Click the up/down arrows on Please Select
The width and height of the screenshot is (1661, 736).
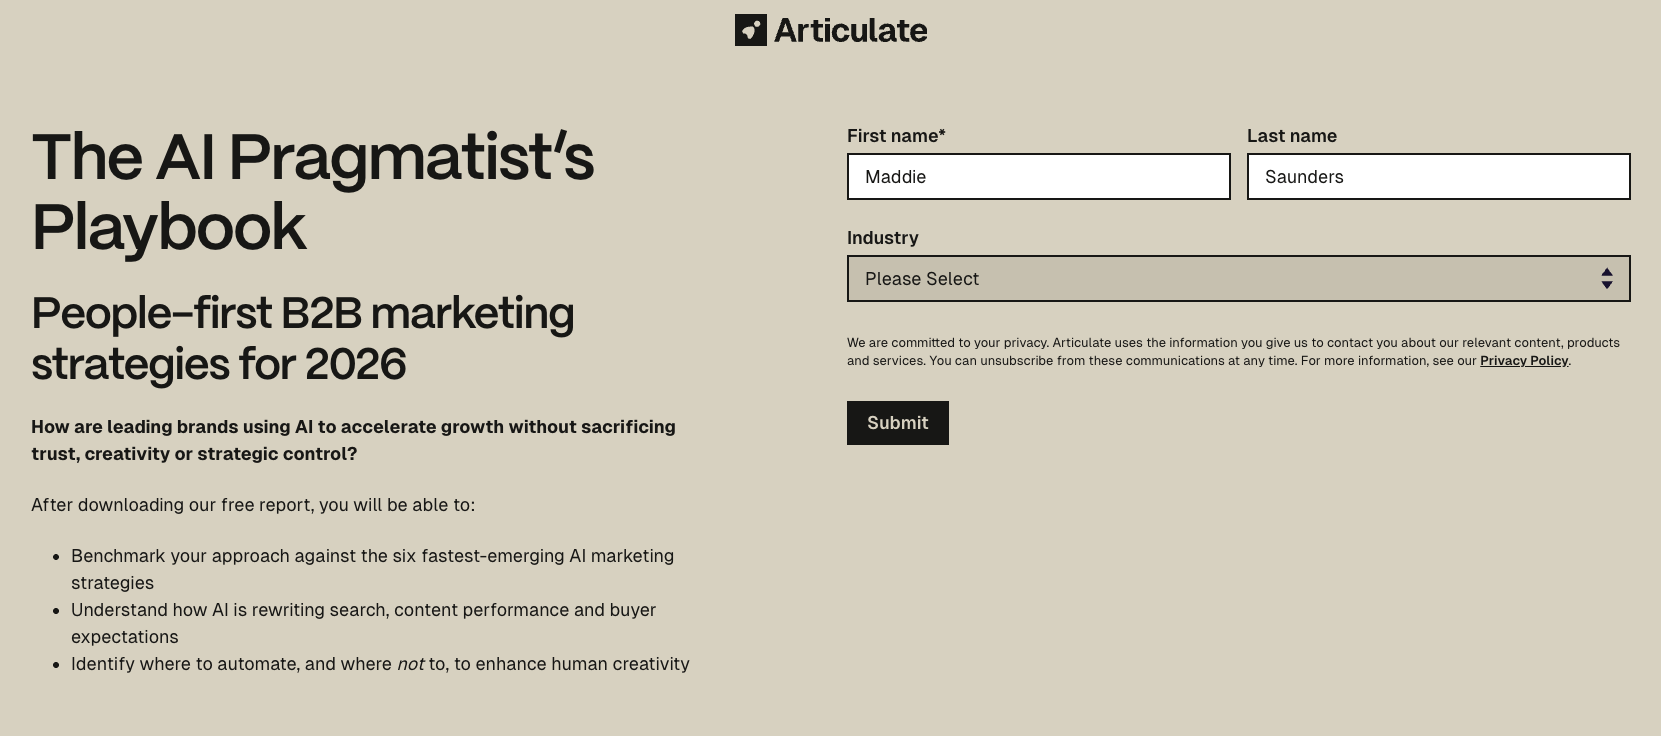1607,278
